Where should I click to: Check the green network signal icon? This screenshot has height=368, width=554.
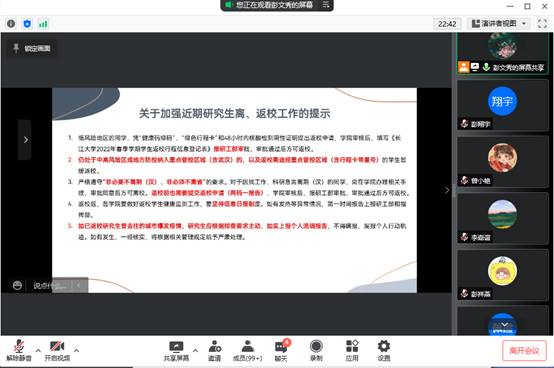43,24
